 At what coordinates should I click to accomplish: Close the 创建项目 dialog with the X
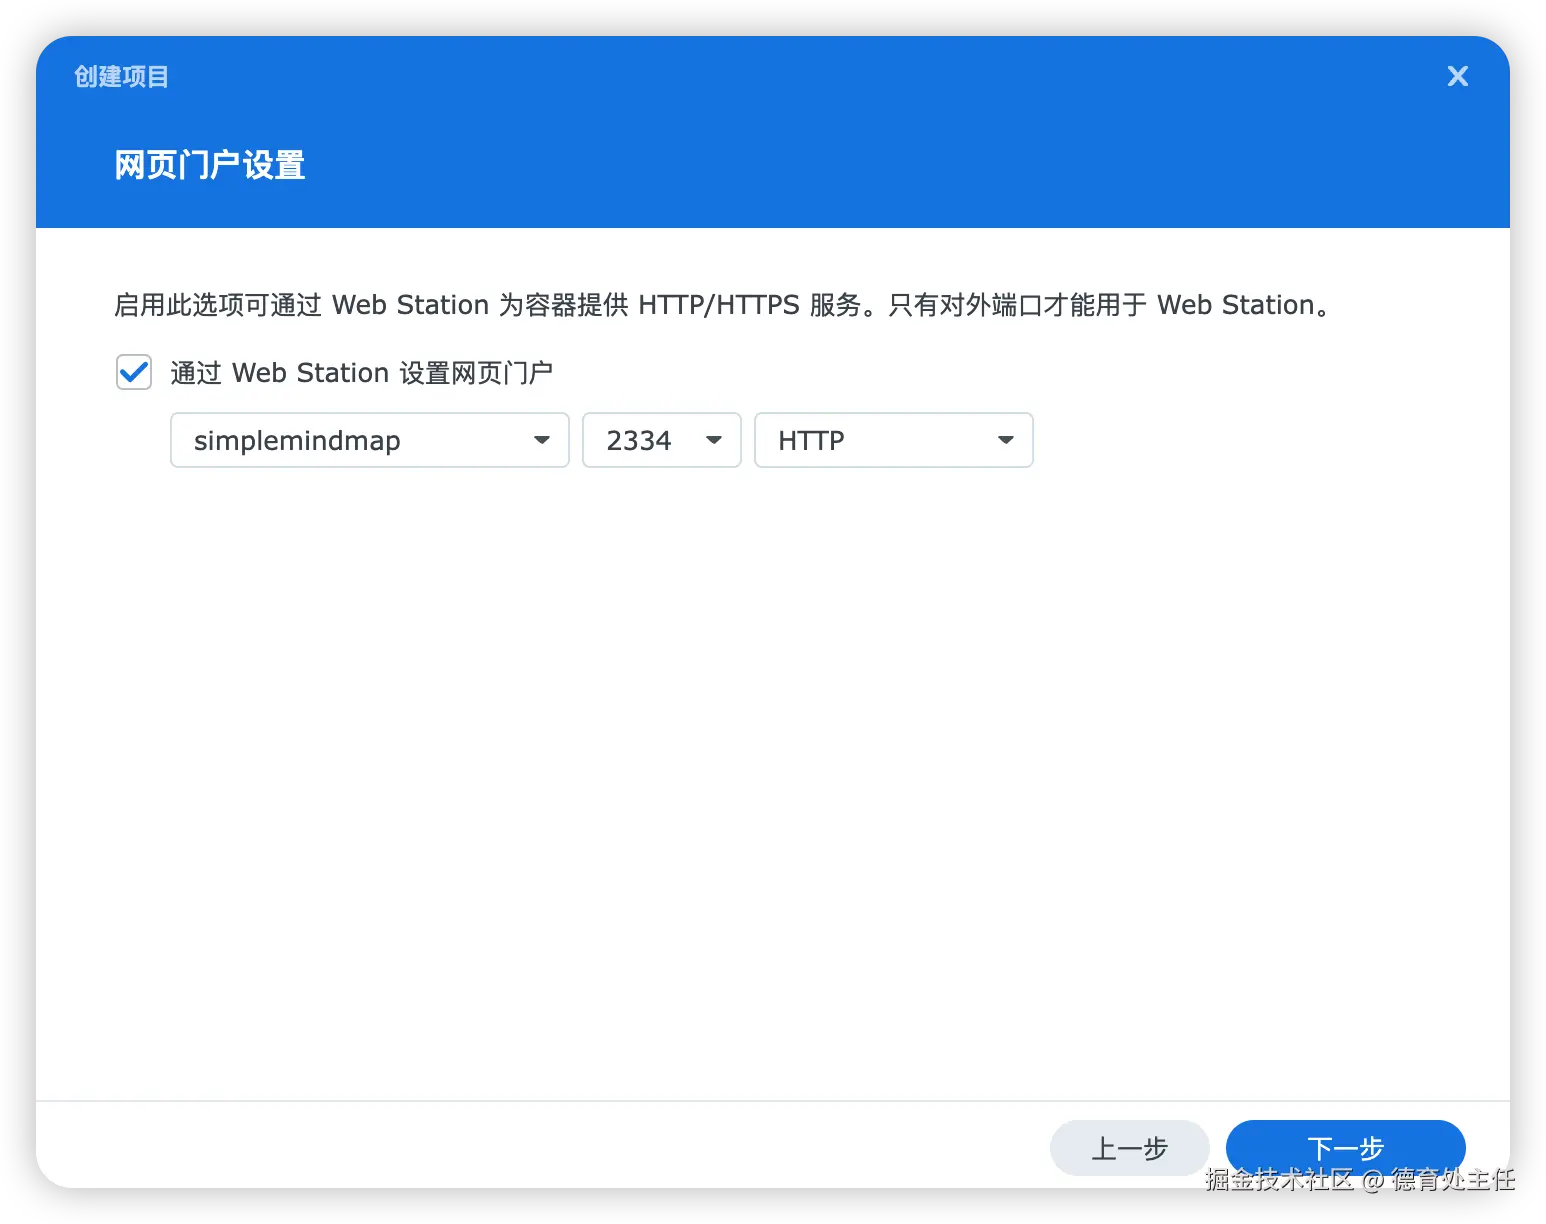coord(1457,76)
